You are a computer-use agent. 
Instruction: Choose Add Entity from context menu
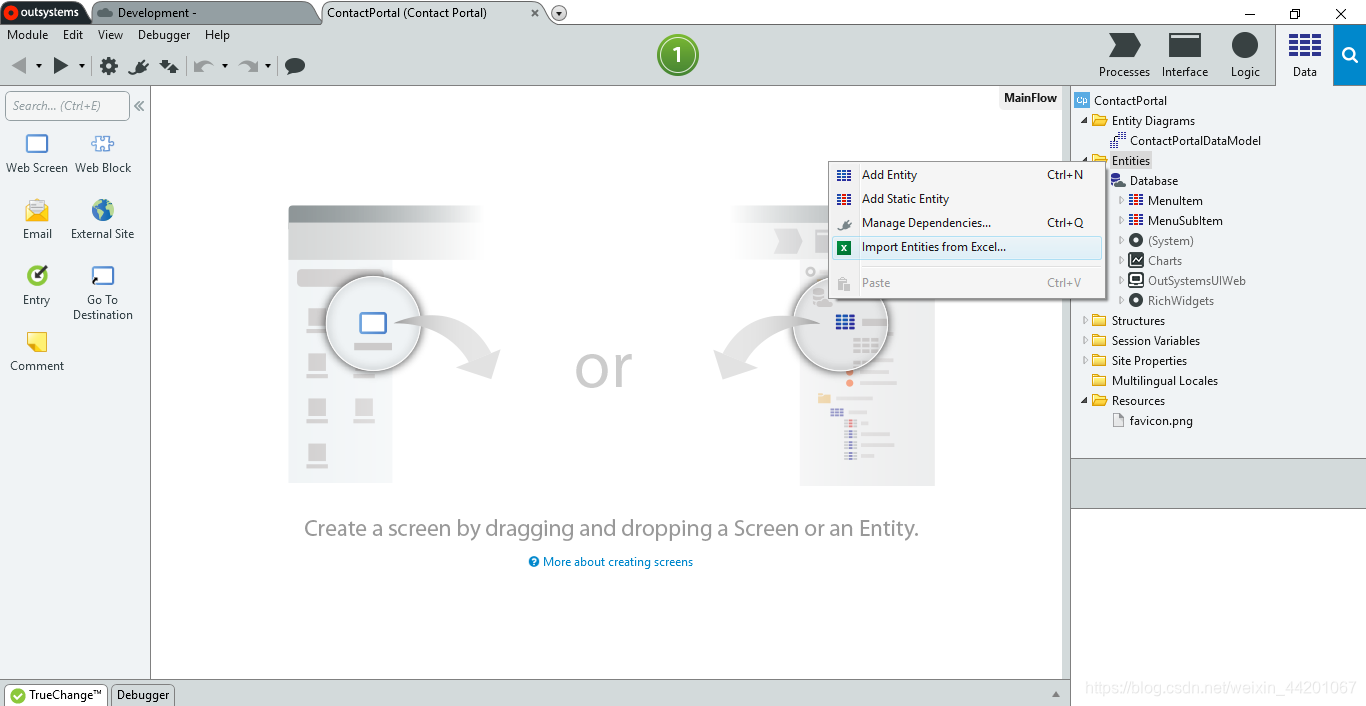967,175
